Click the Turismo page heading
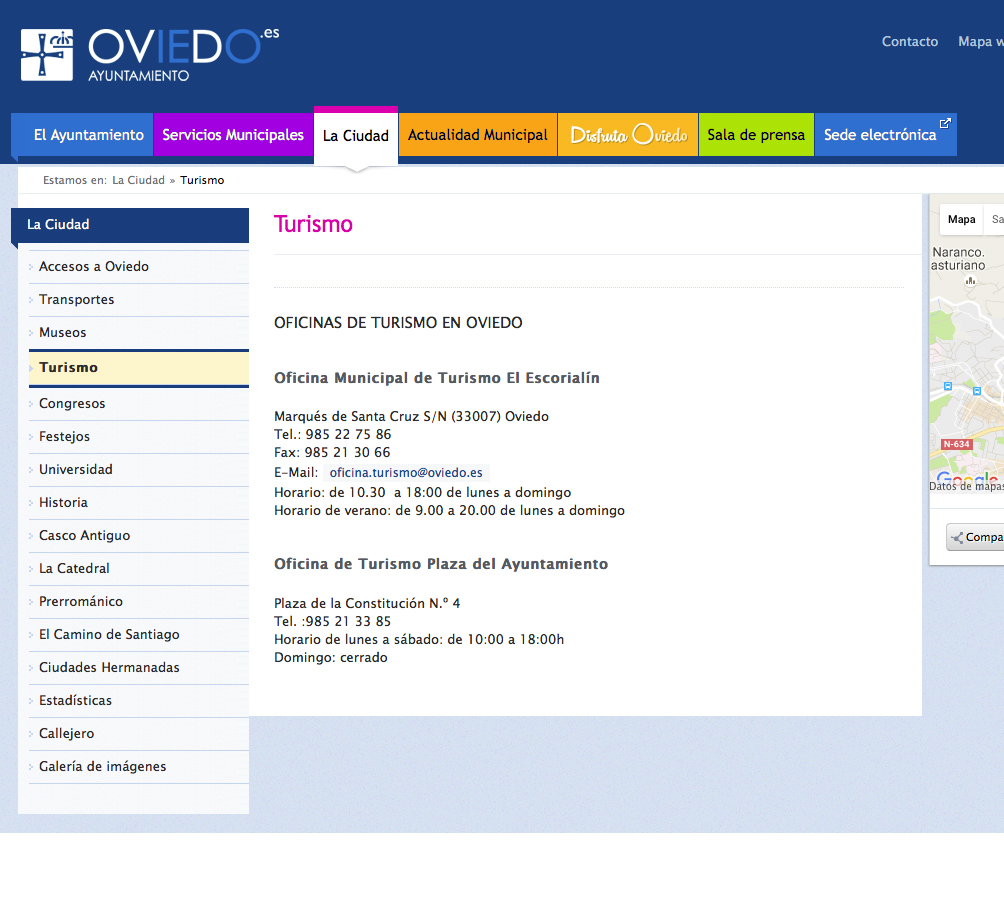 pyautogui.click(x=313, y=224)
